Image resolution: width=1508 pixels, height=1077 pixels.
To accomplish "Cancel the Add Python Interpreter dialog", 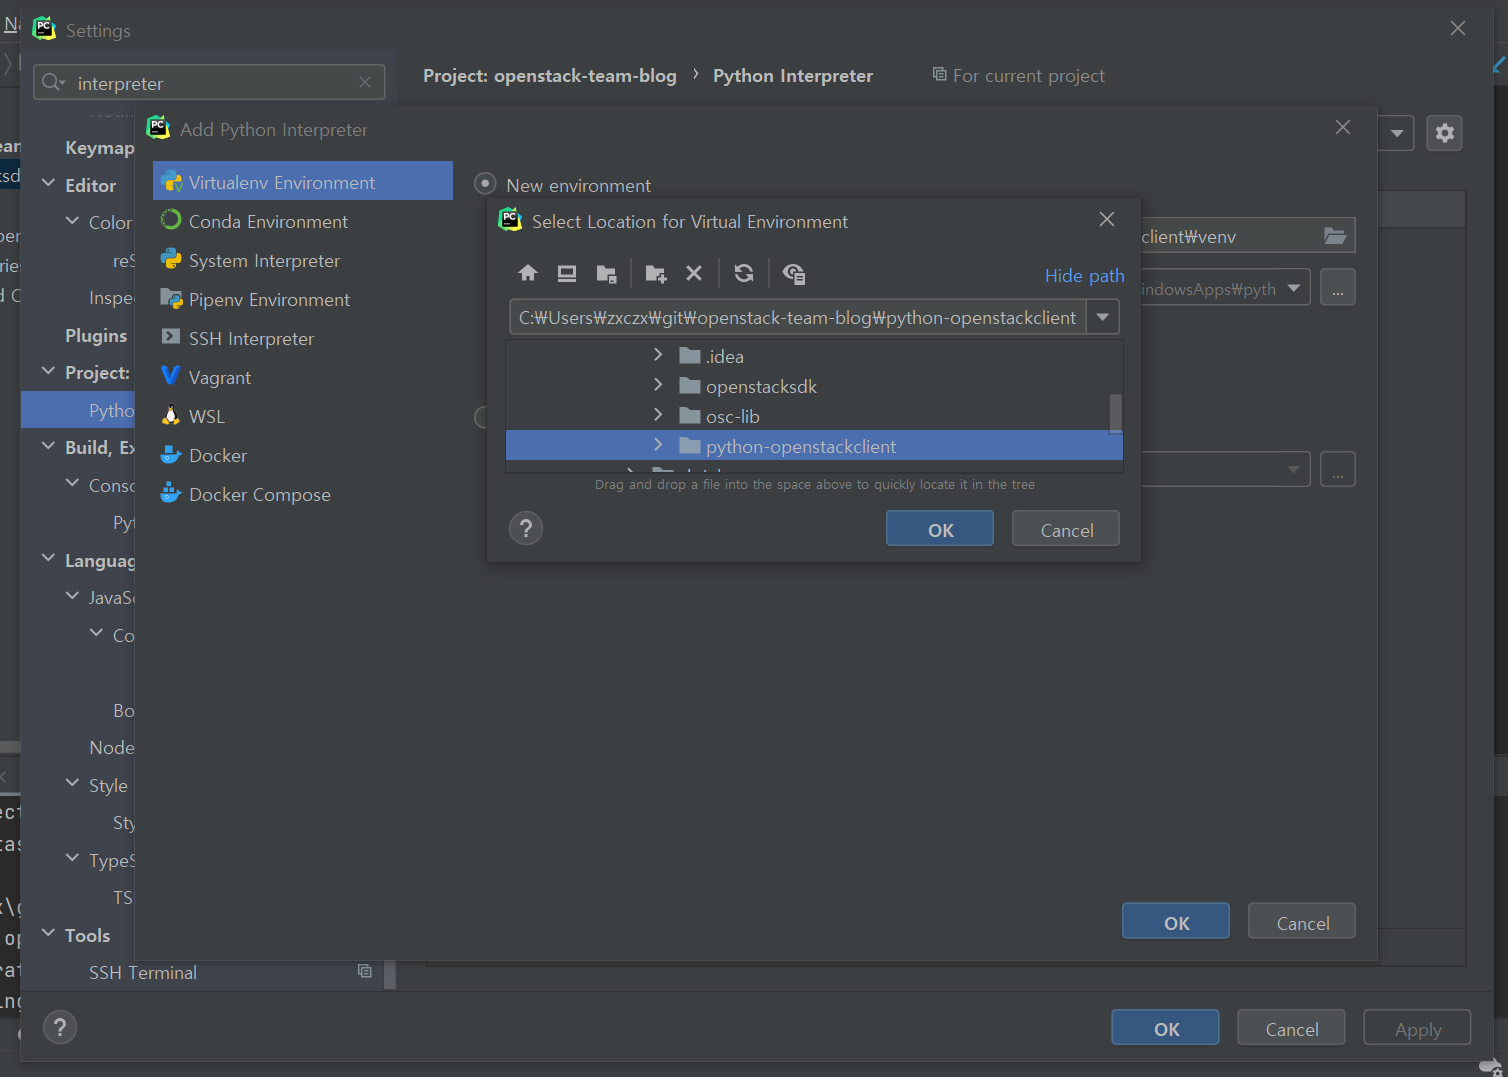I will pyautogui.click(x=1302, y=922).
